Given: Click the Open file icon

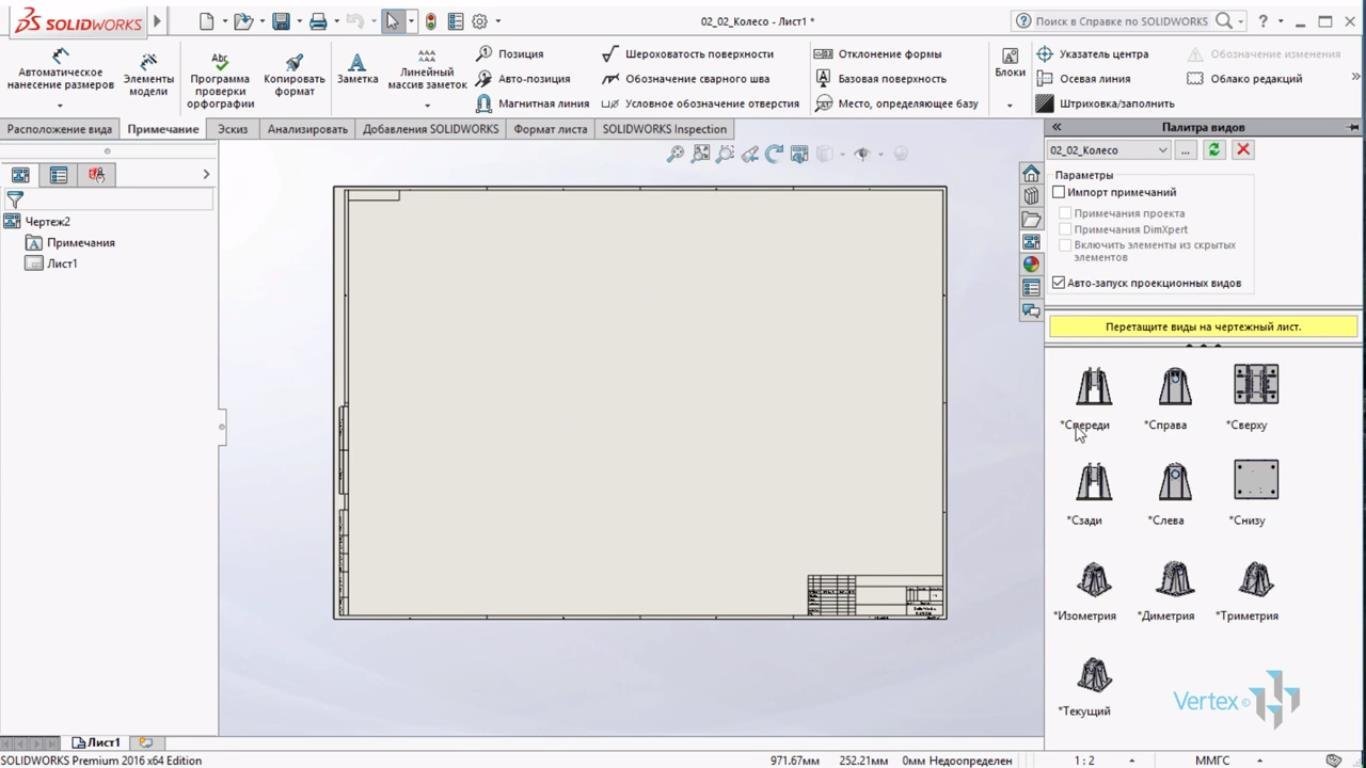Looking at the screenshot, I should coord(242,21).
